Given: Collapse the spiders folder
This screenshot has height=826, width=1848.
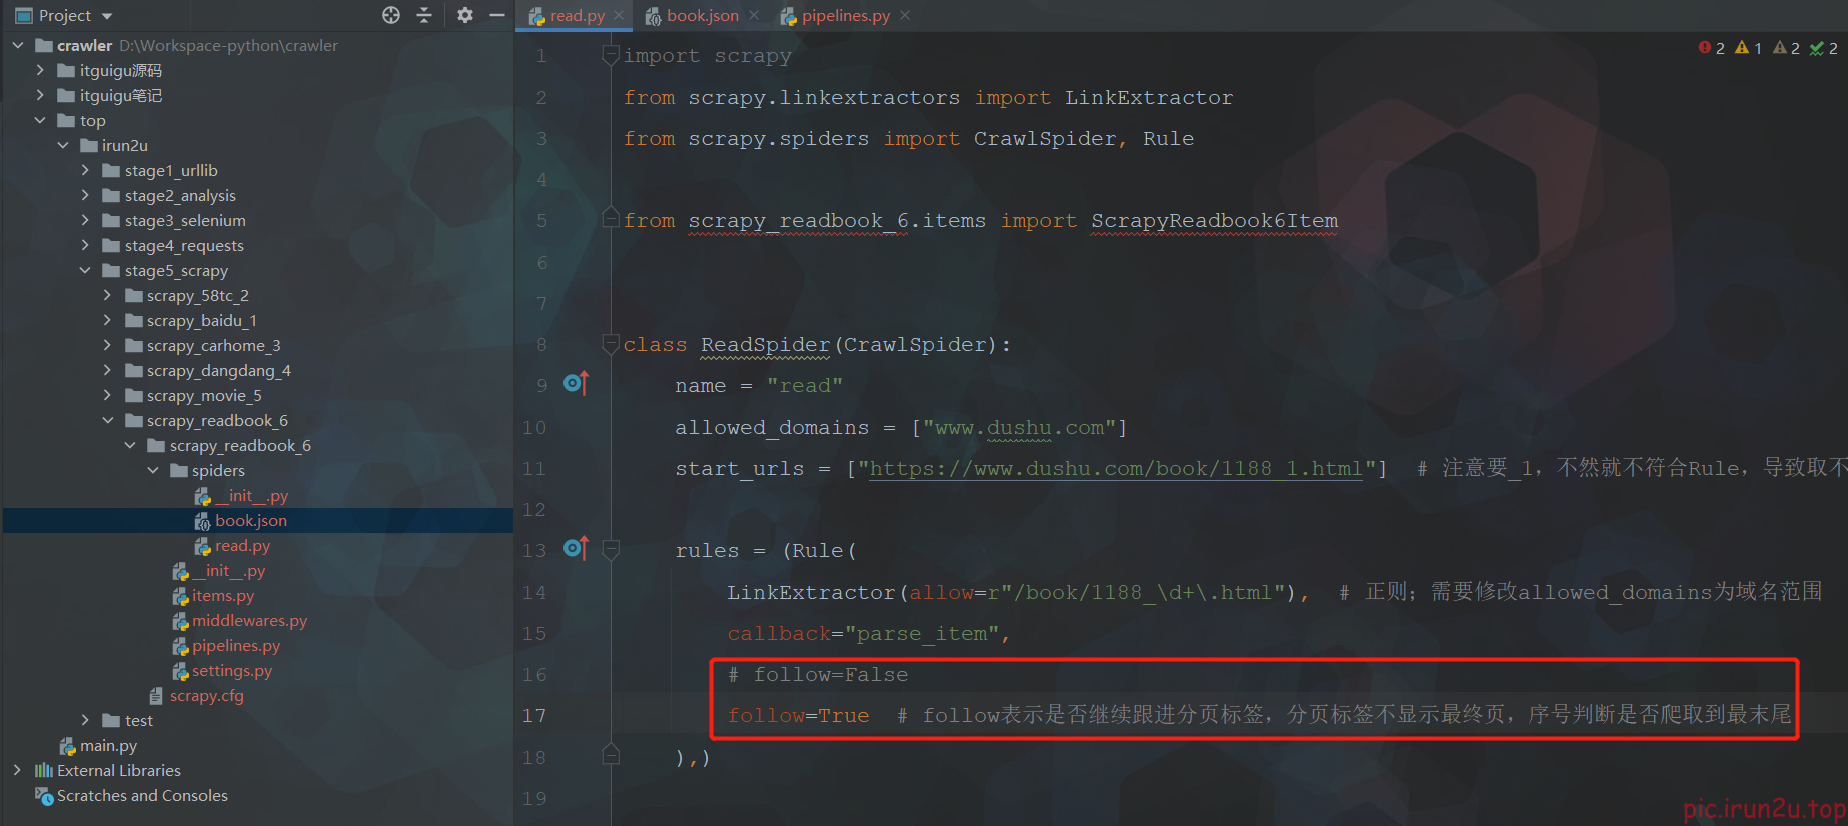Looking at the screenshot, I should (x=153, y=471).
